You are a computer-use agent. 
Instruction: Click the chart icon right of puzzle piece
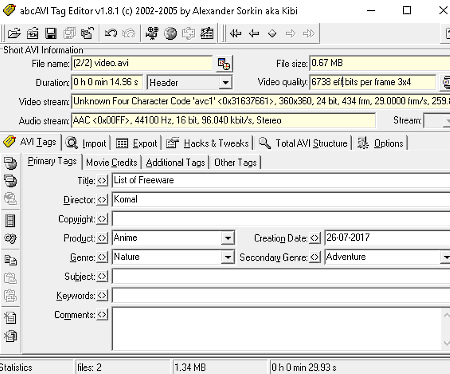click(207, 33)
